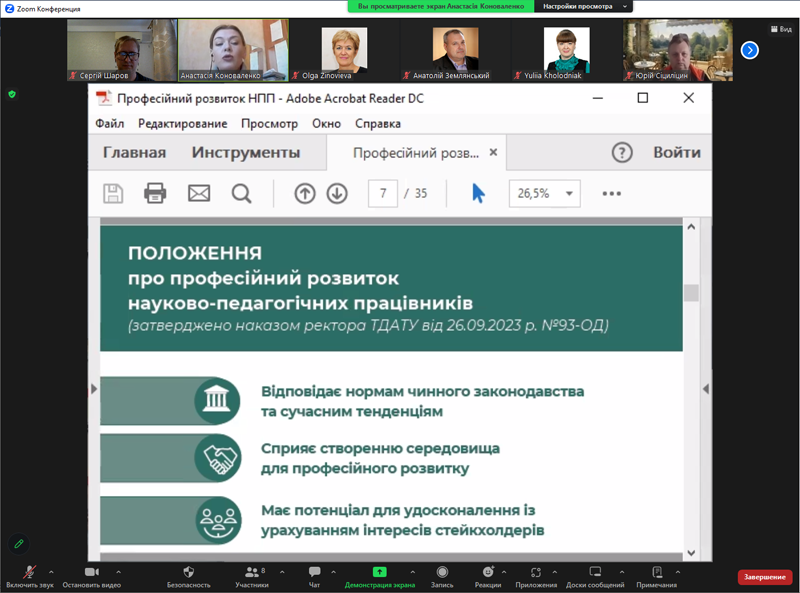The image size is (800, 593).
Task: Open the Zoom Chat panel
Action: coord(314,577)
